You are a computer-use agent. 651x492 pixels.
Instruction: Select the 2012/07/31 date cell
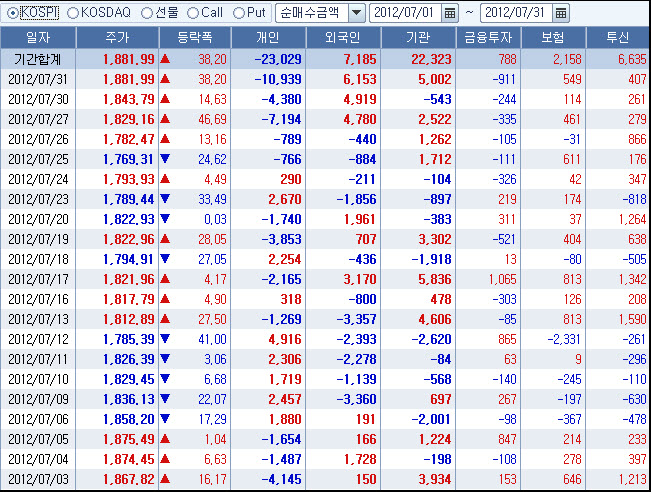pos(38,79)
